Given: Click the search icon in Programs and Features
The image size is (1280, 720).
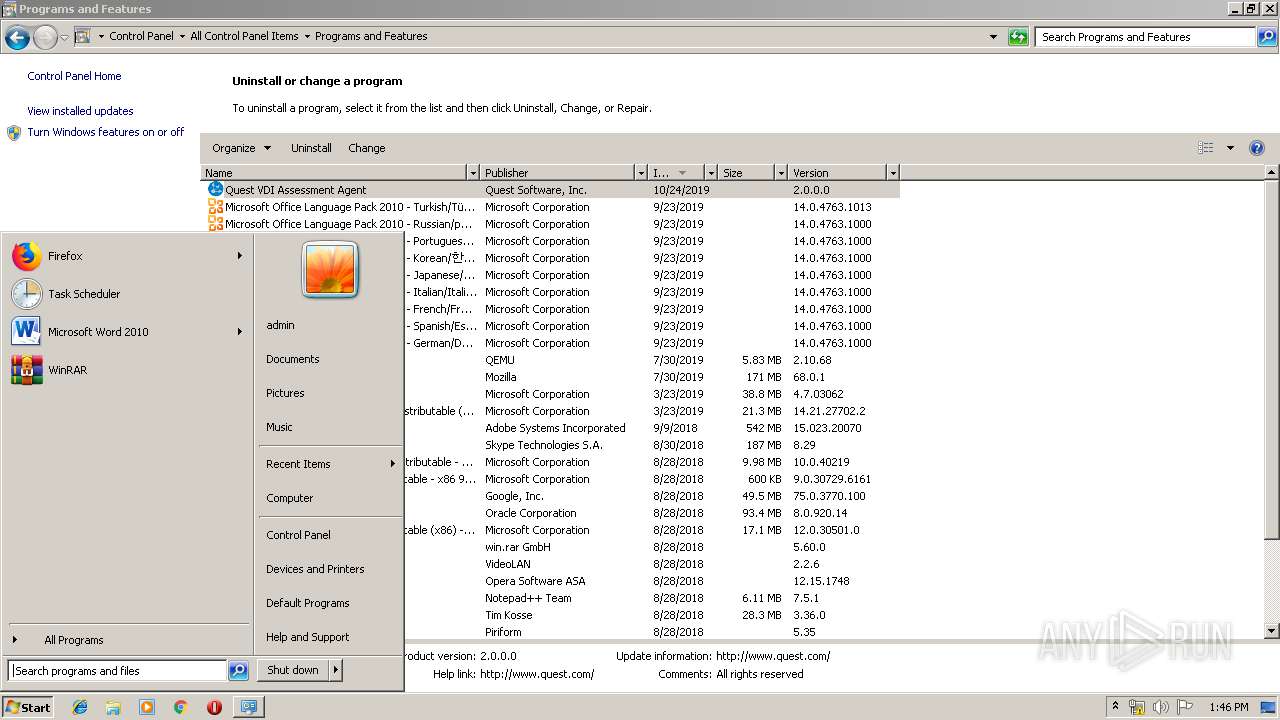Looking at the screenshot, I should (x=1267, y=37).
